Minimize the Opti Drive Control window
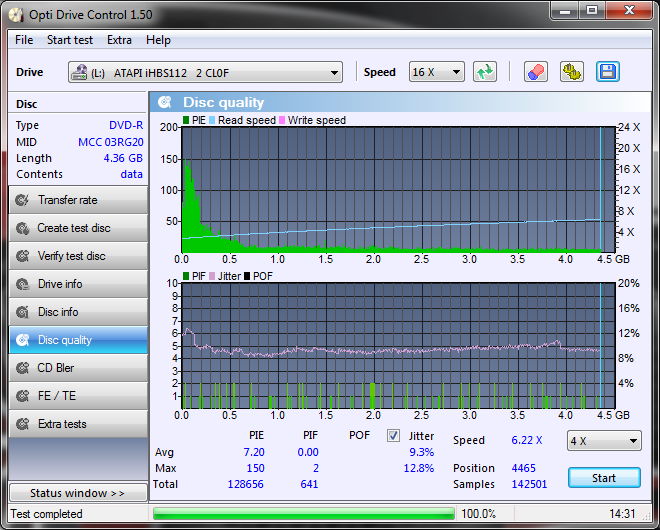Viewport: 660px width, 530px height. 564,11
